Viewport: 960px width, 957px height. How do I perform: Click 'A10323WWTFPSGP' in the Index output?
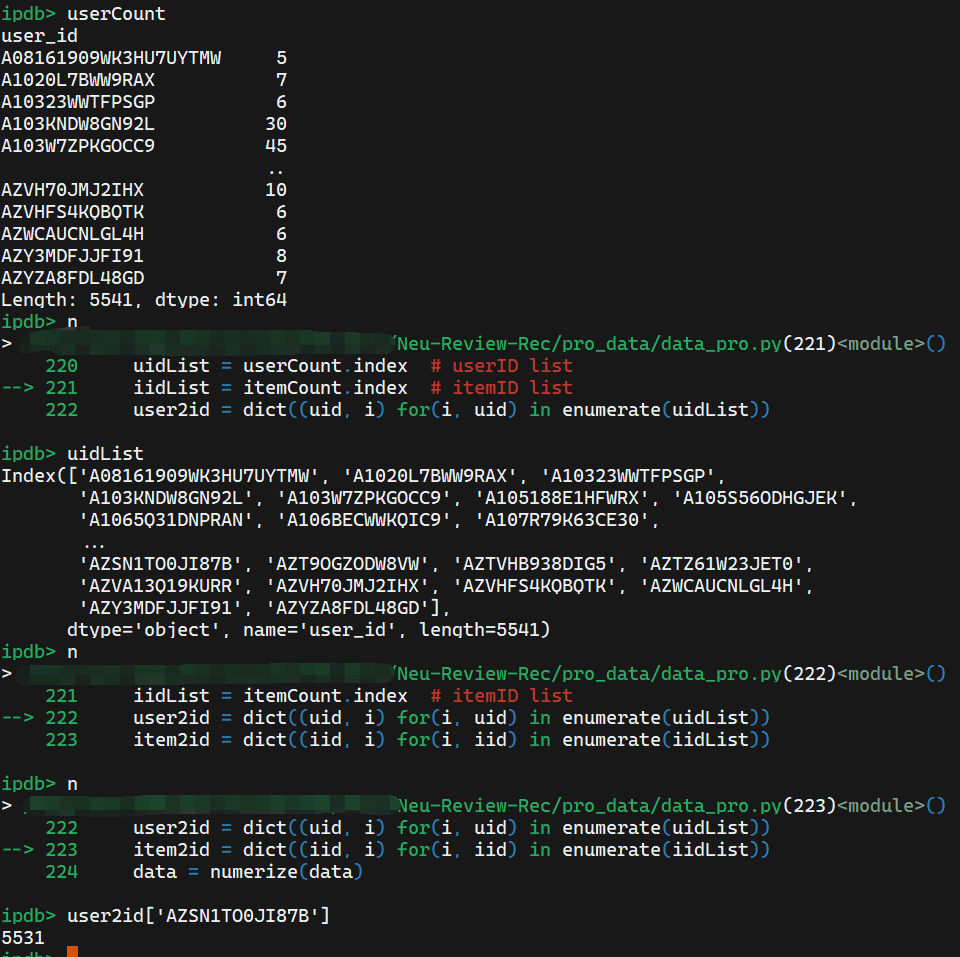(x=628, y=476)
